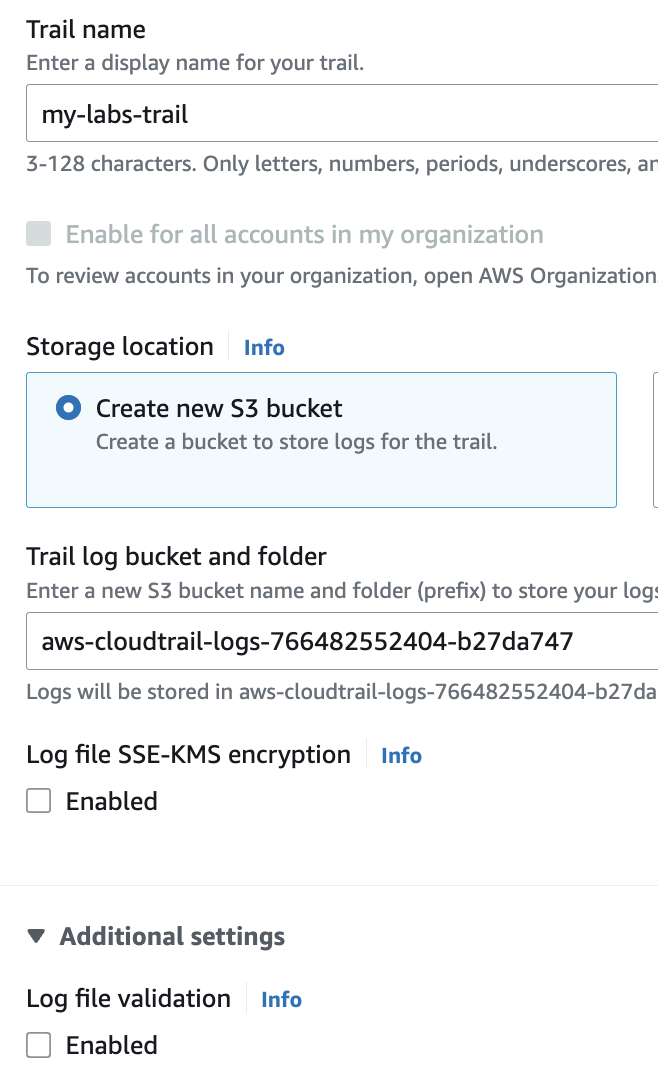Click the Additional settings heading text
Viewport: 658px width, 1078px height.
click(172, 937)
